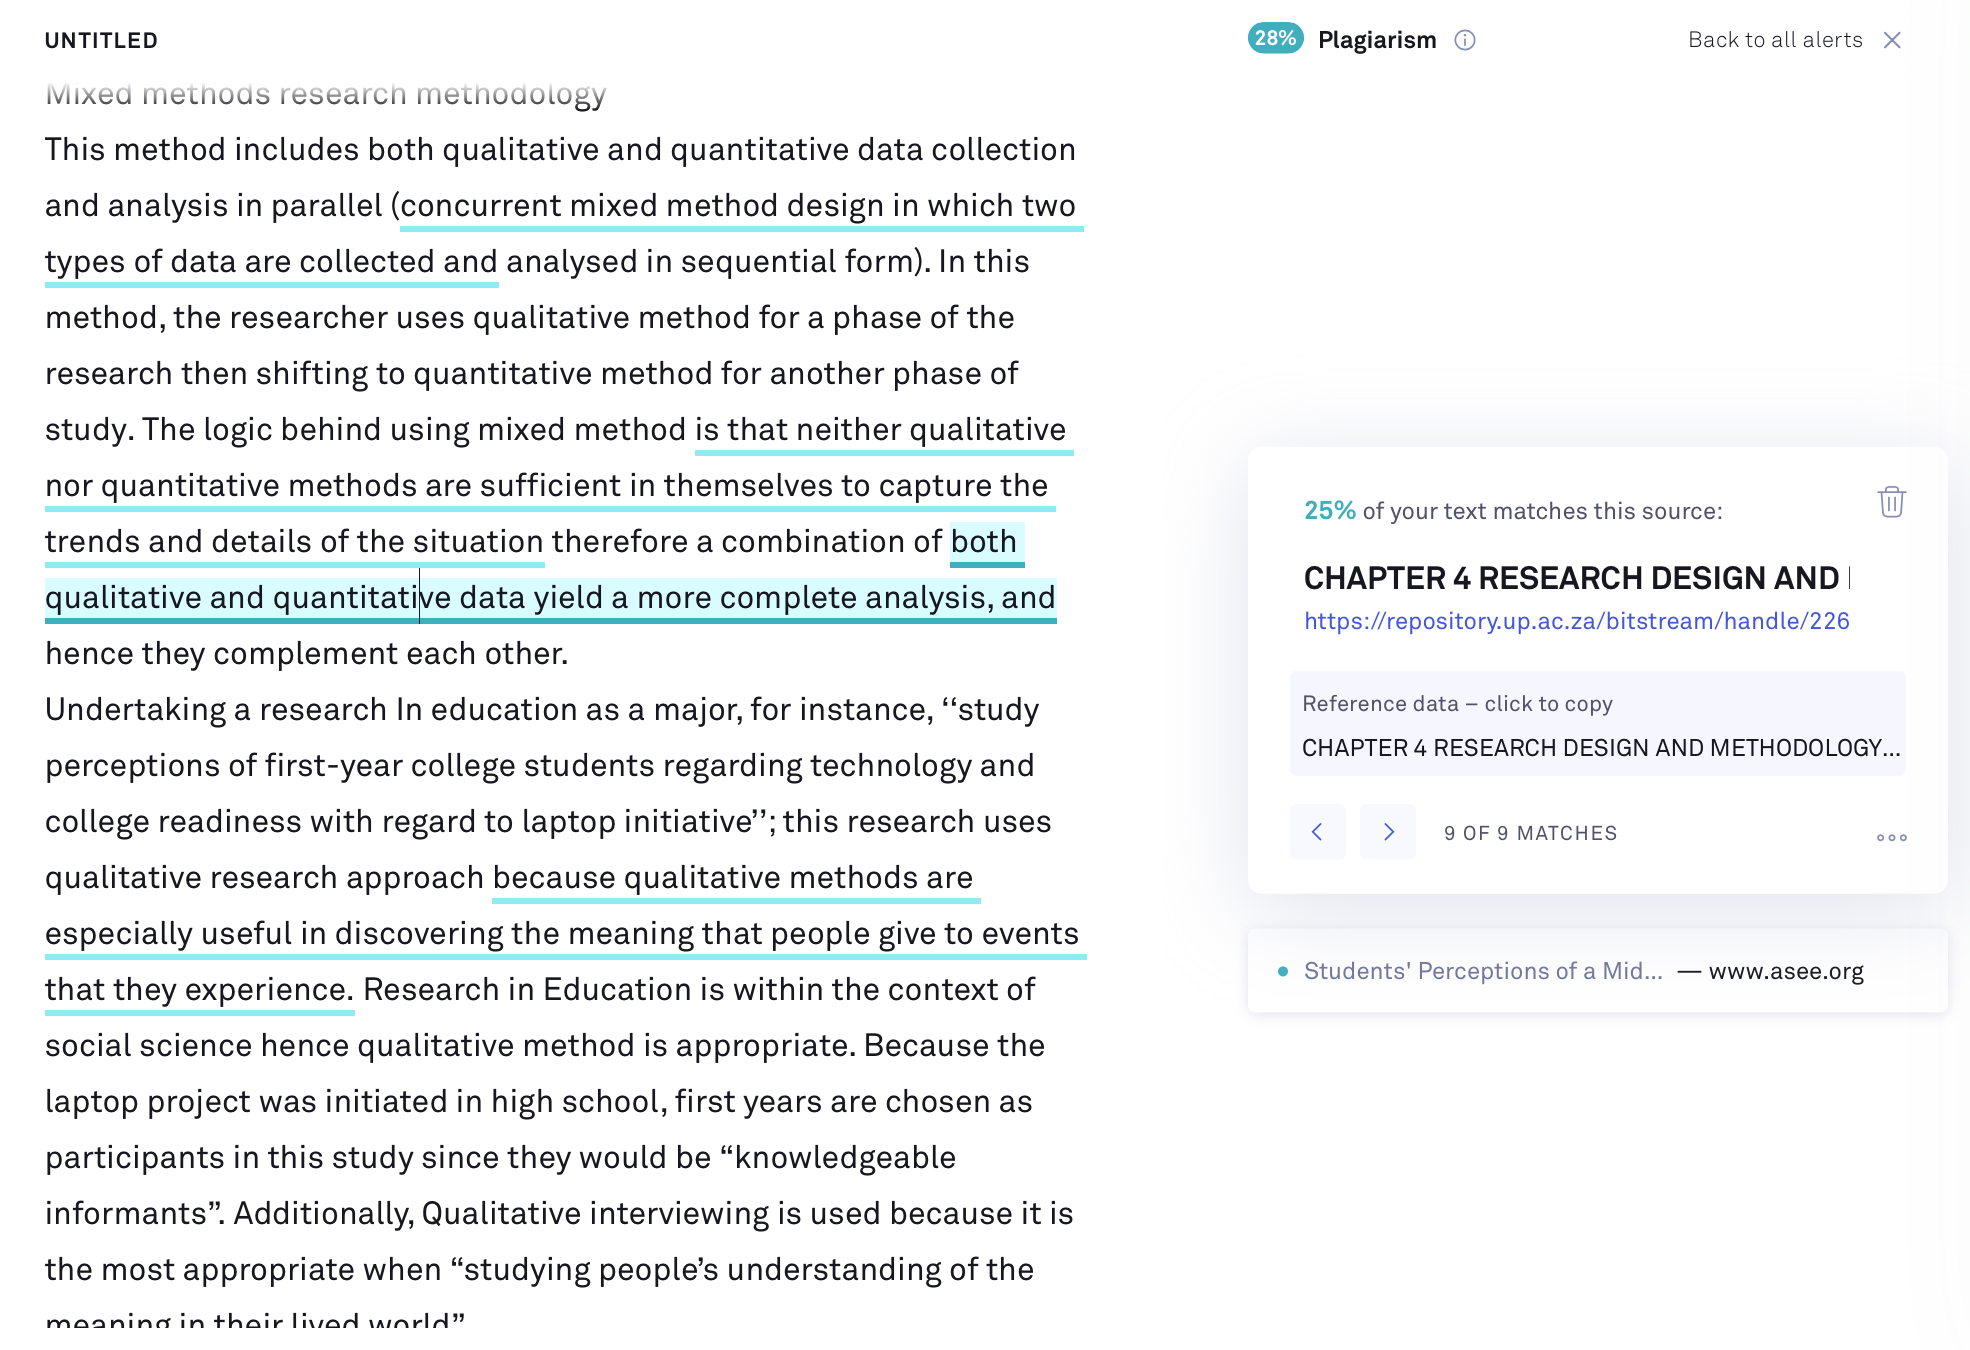Click the Plagiarism heading label
1970x1350 pixels.
point(1377,40)
